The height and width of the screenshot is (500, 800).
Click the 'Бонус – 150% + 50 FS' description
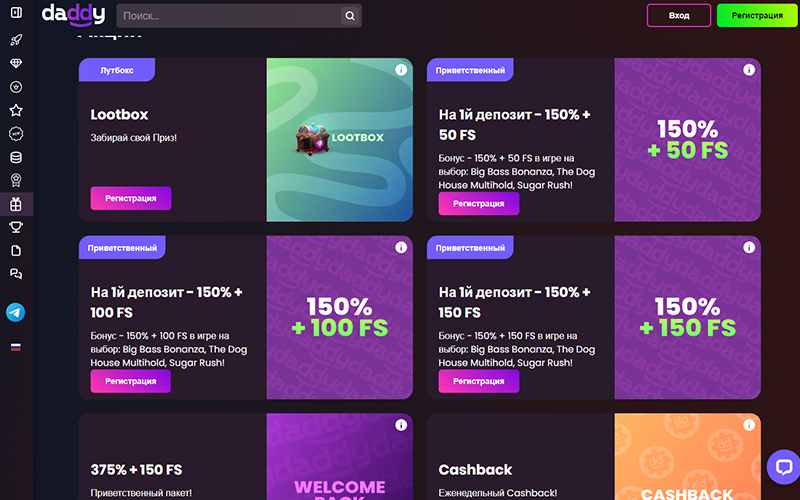516,171
